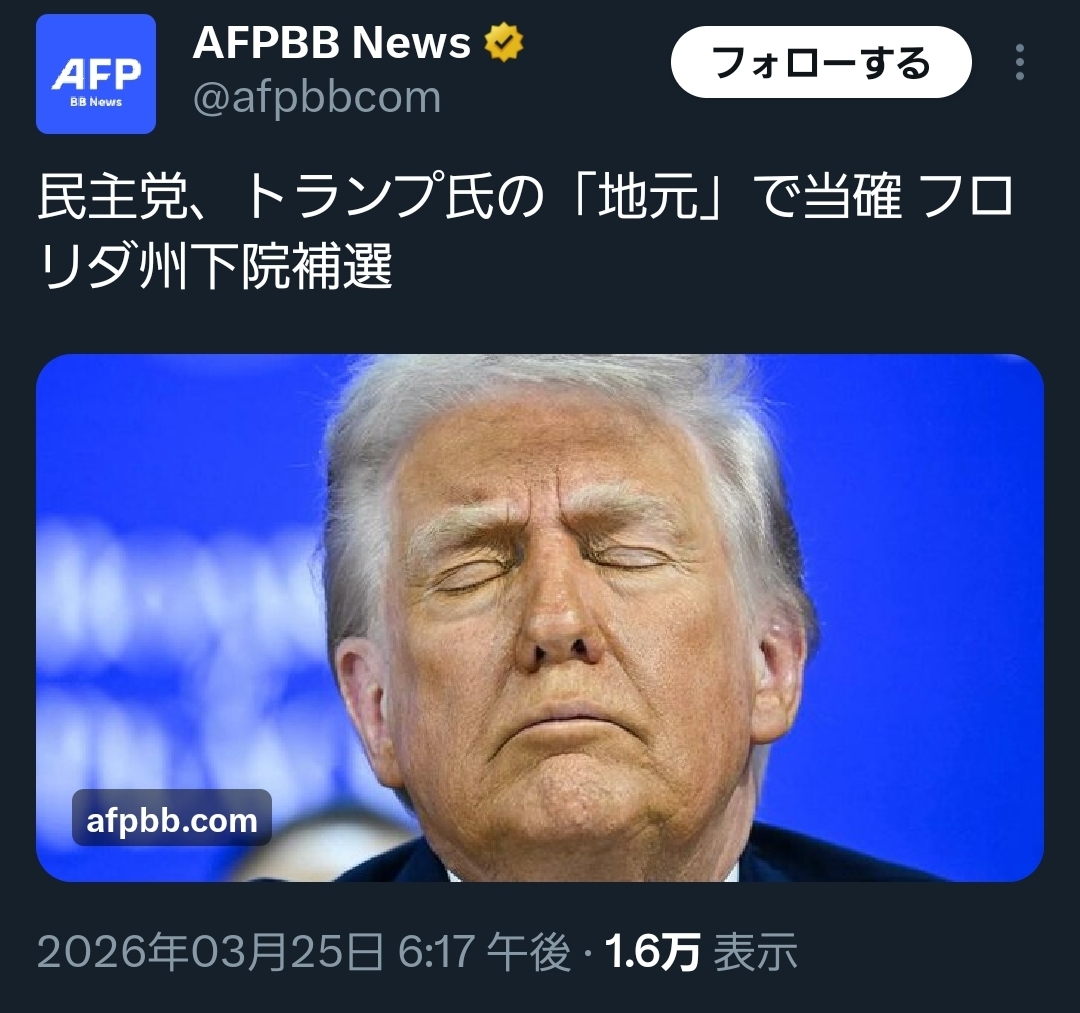Open the AFPBB News display name
The height and width of the screenshot is (1013, 1080).
pyautogui.click(x=331, y=42)
